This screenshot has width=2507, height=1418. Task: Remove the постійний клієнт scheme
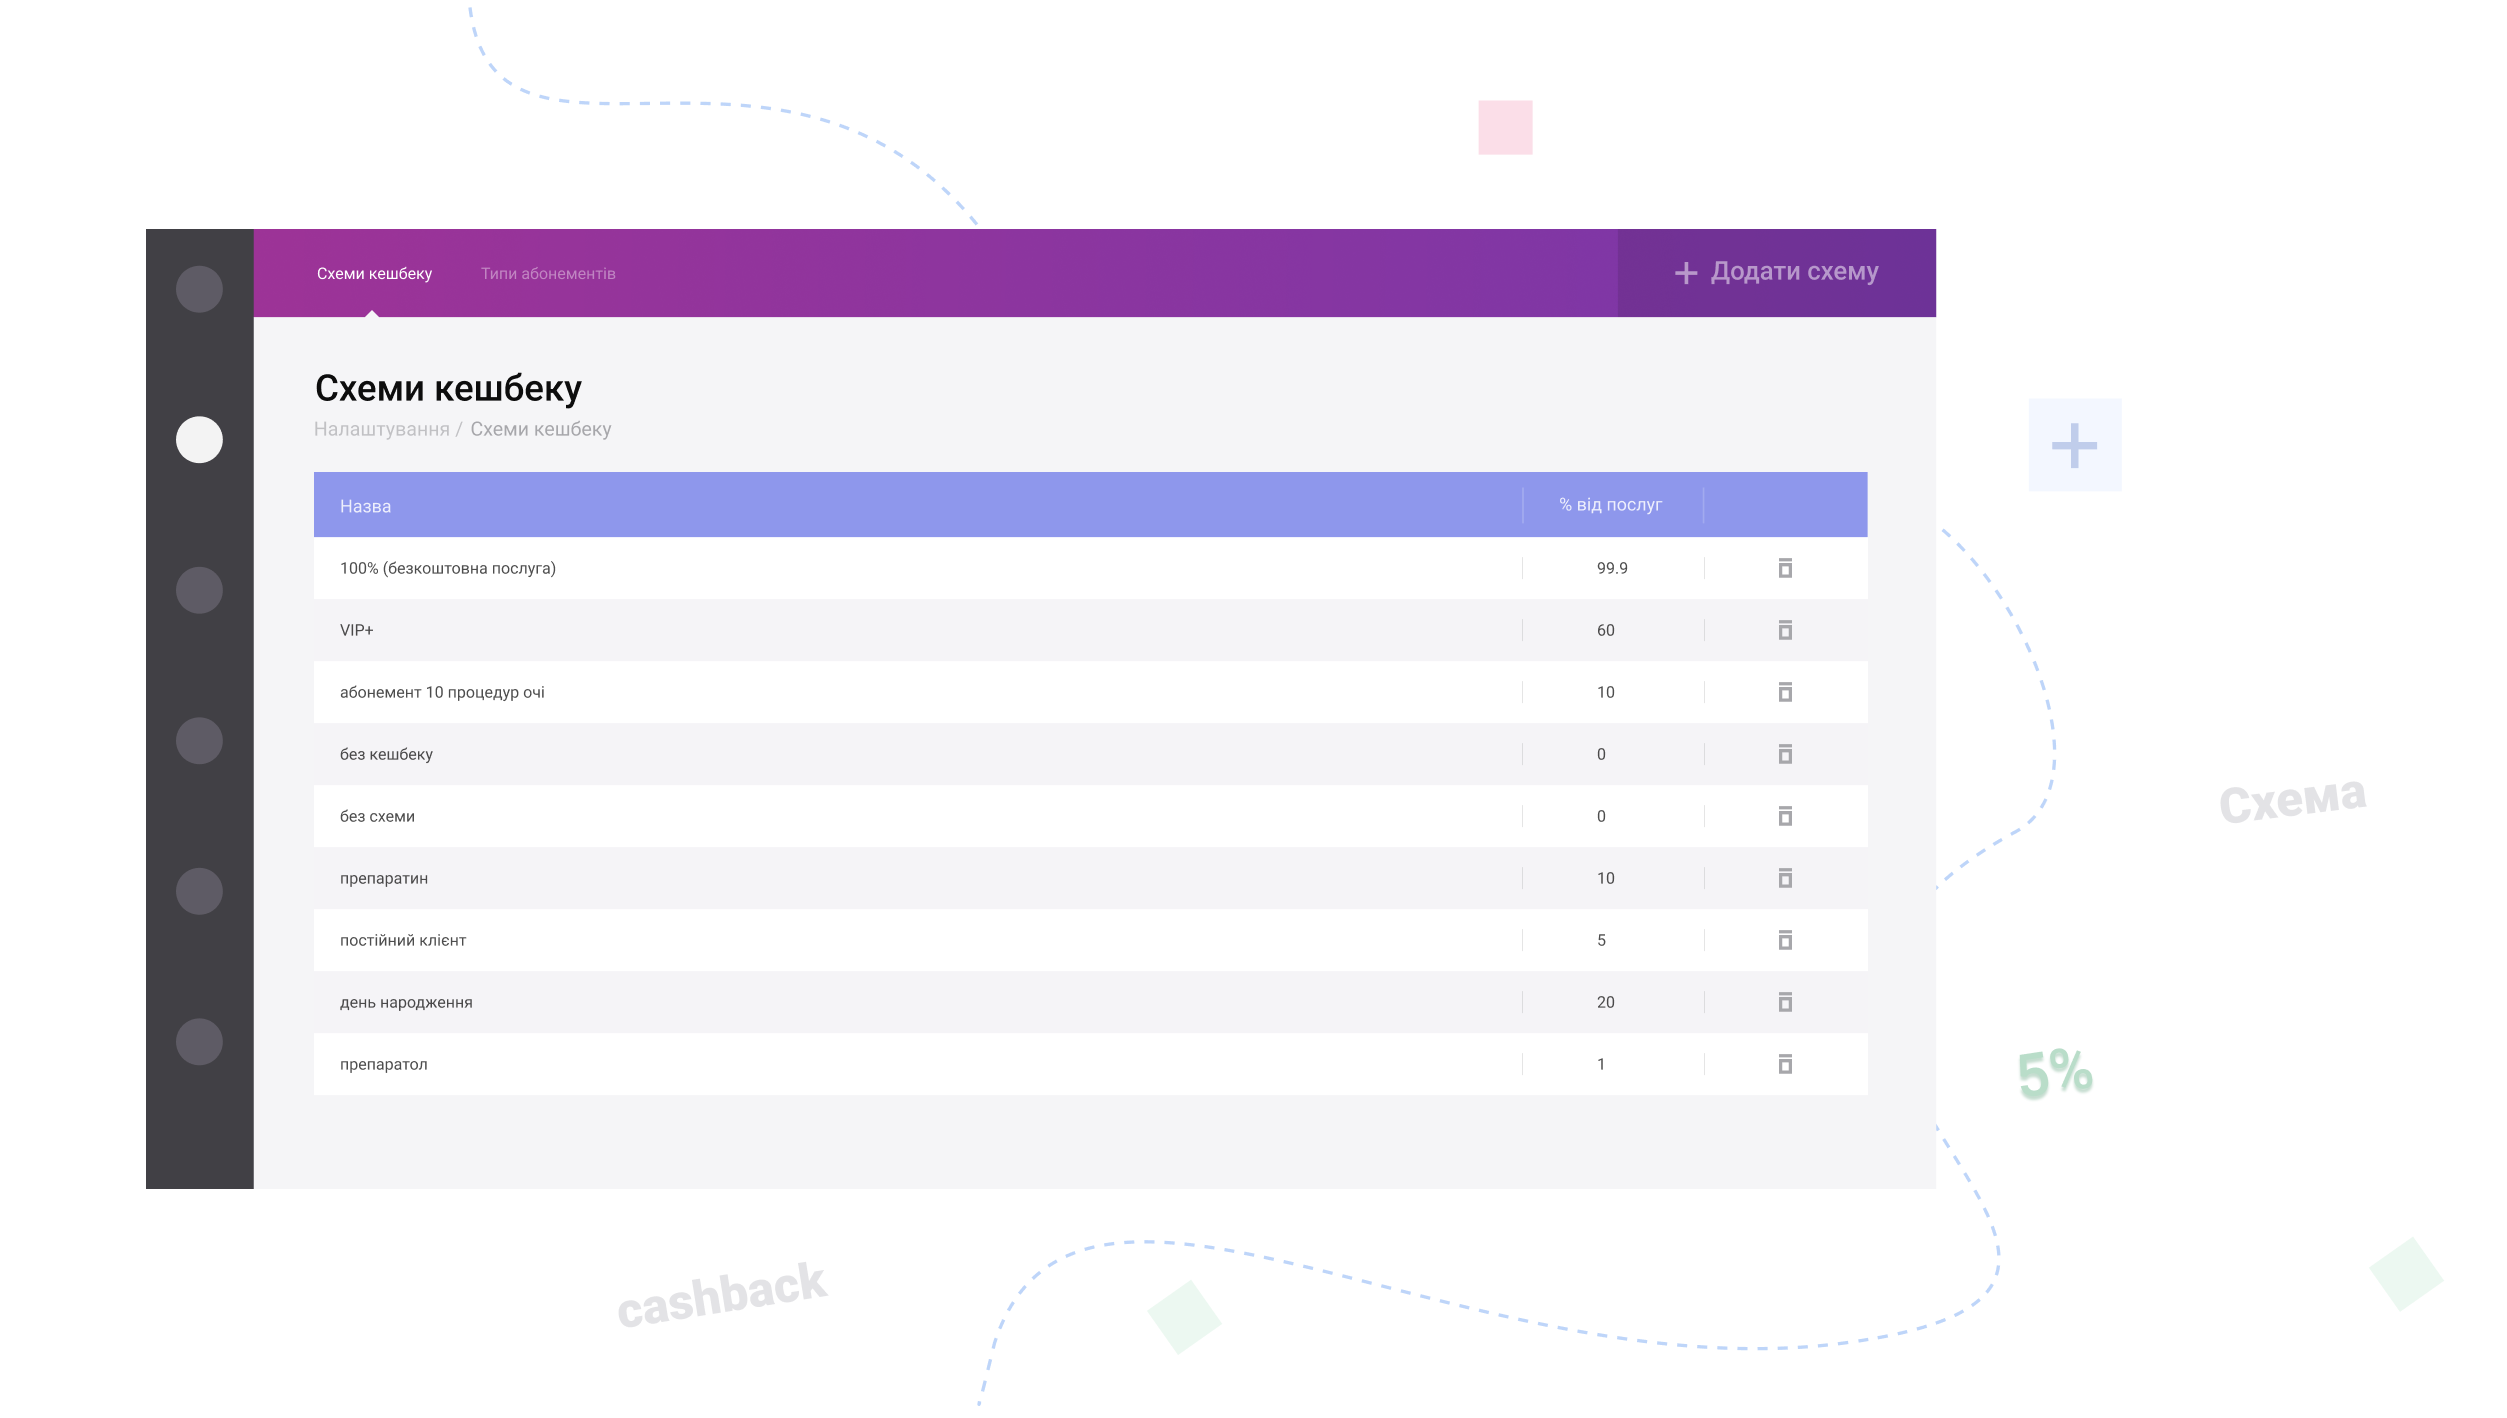point(1785,940)
